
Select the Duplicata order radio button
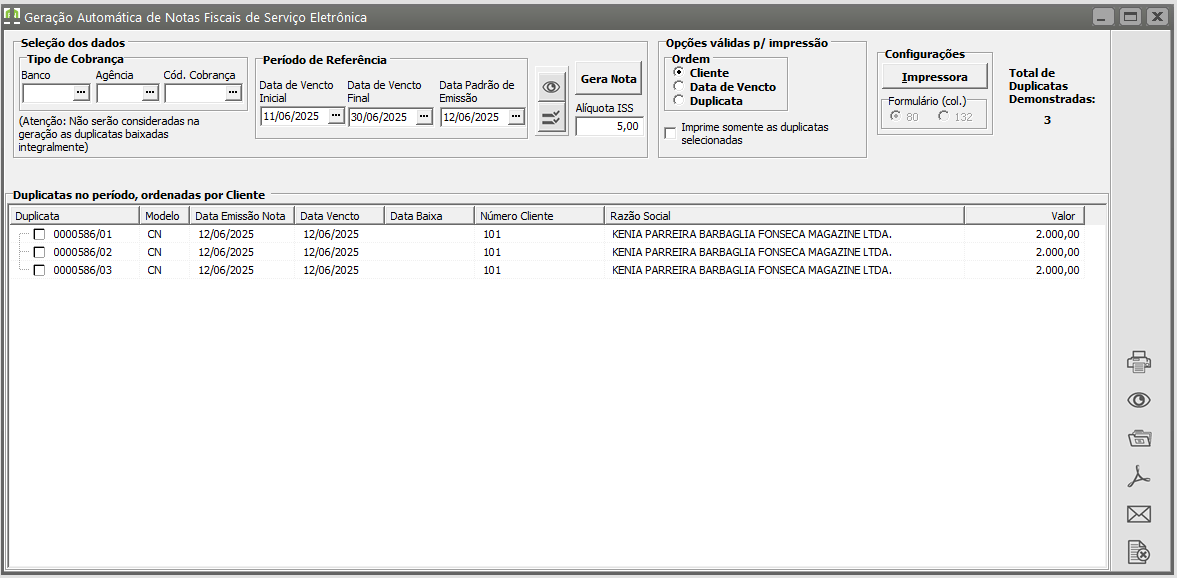[x=679, y=100]
